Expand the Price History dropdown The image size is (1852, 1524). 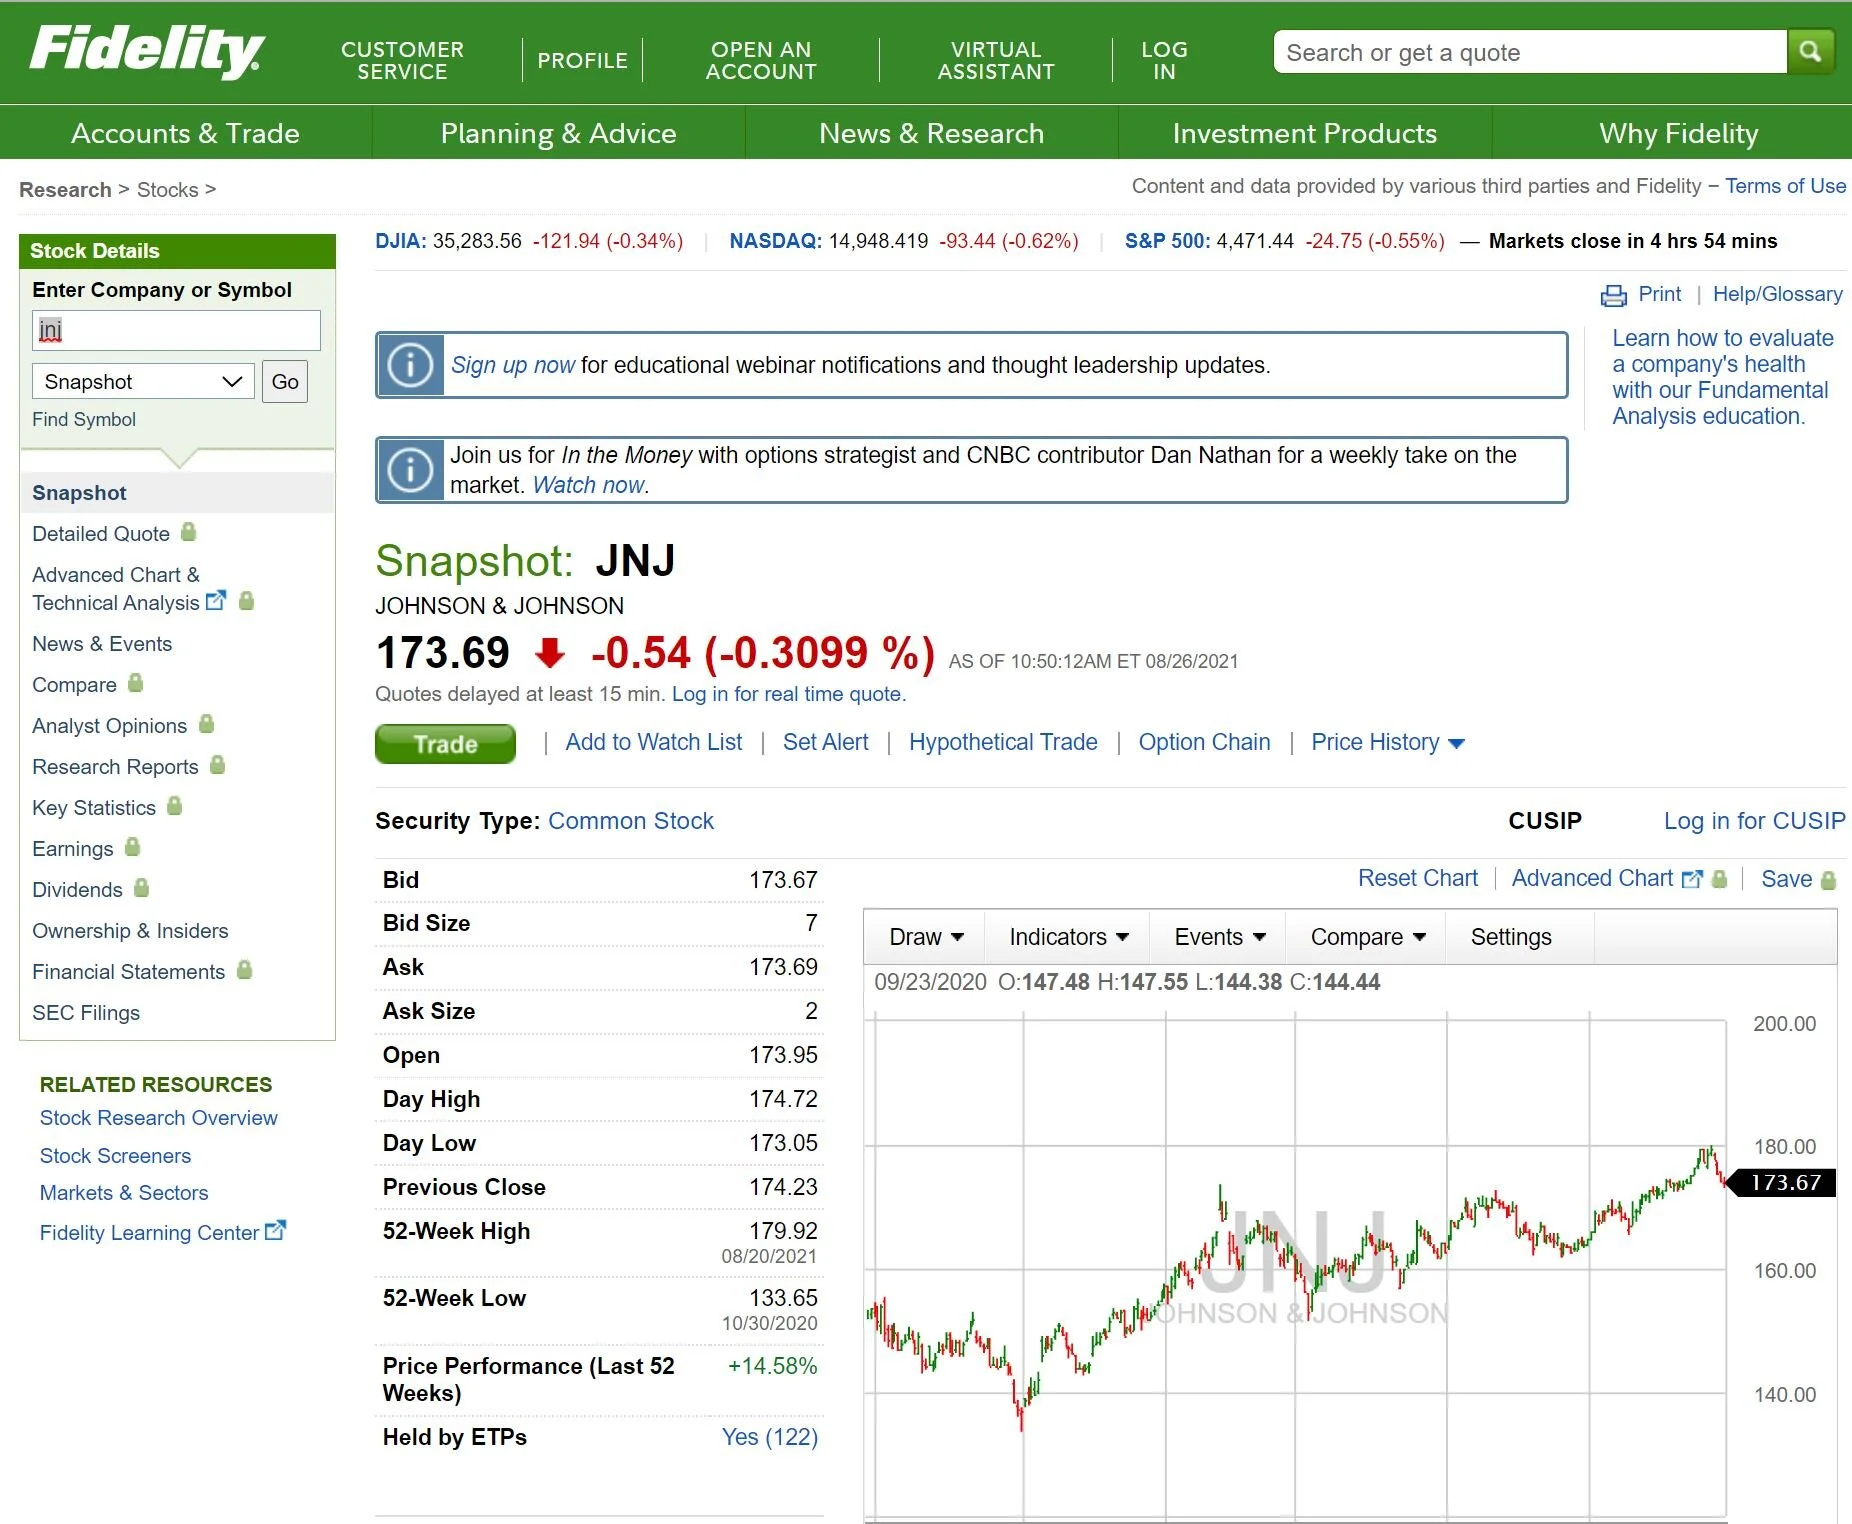(x=1388, y=742)
